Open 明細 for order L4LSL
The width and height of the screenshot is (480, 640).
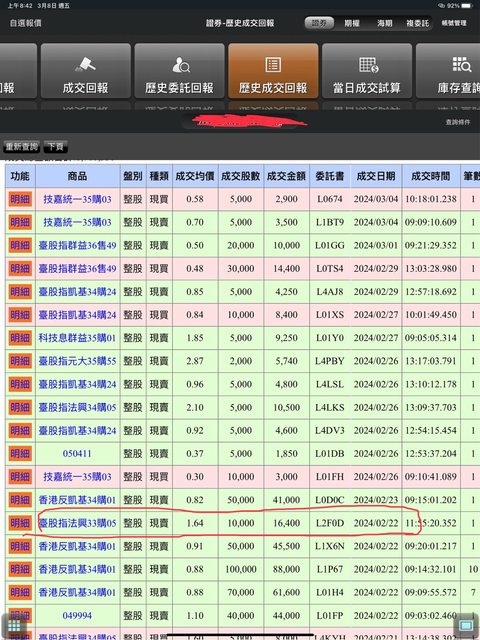coord(20,384)
